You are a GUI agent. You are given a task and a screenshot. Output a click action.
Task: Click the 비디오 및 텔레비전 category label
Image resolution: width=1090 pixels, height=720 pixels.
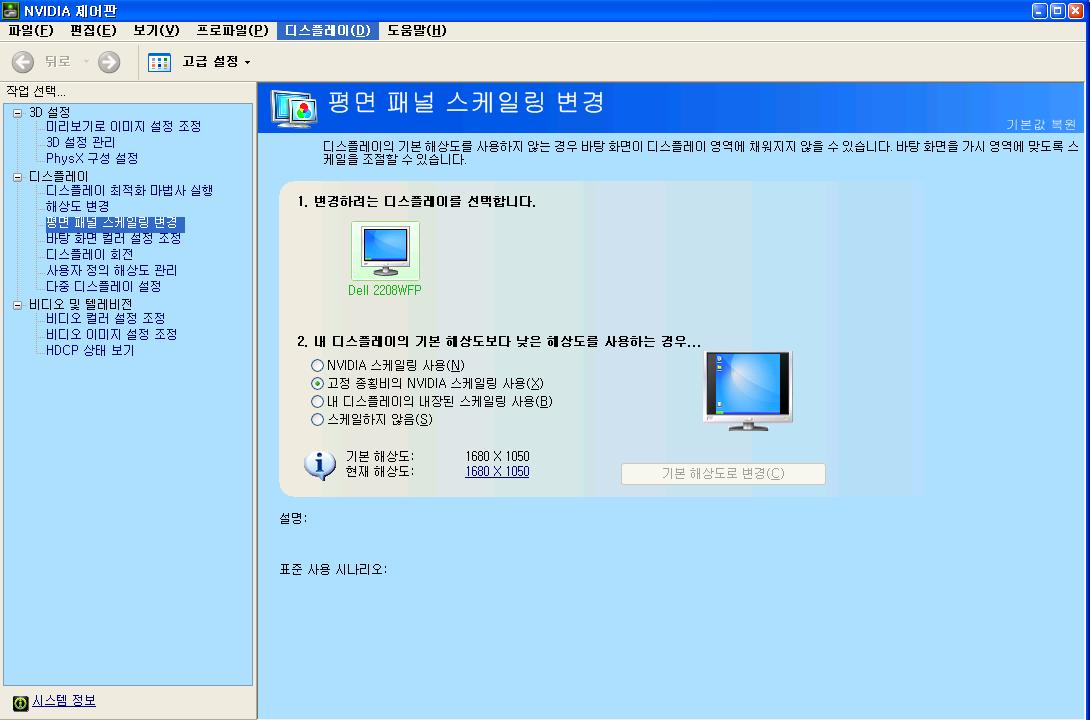[81, 304]
